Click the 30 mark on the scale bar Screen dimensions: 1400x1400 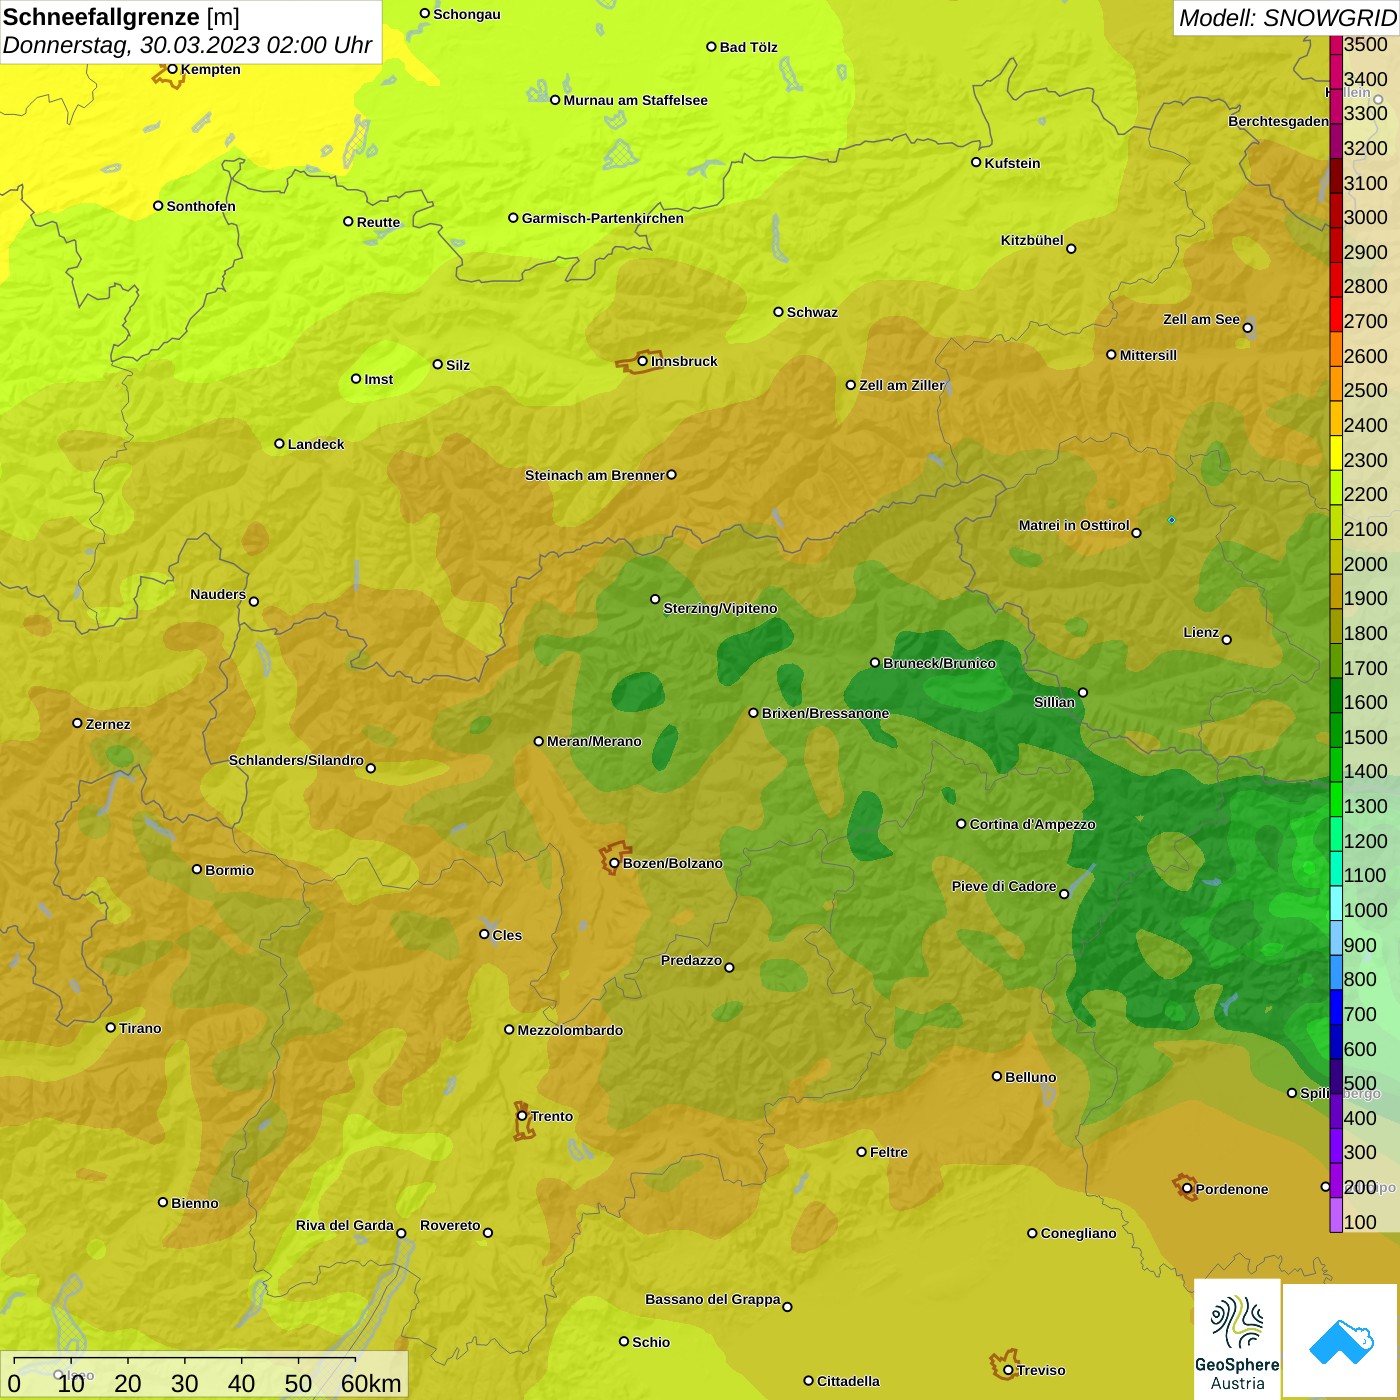pyautogui.click(x=184, y=1383)
